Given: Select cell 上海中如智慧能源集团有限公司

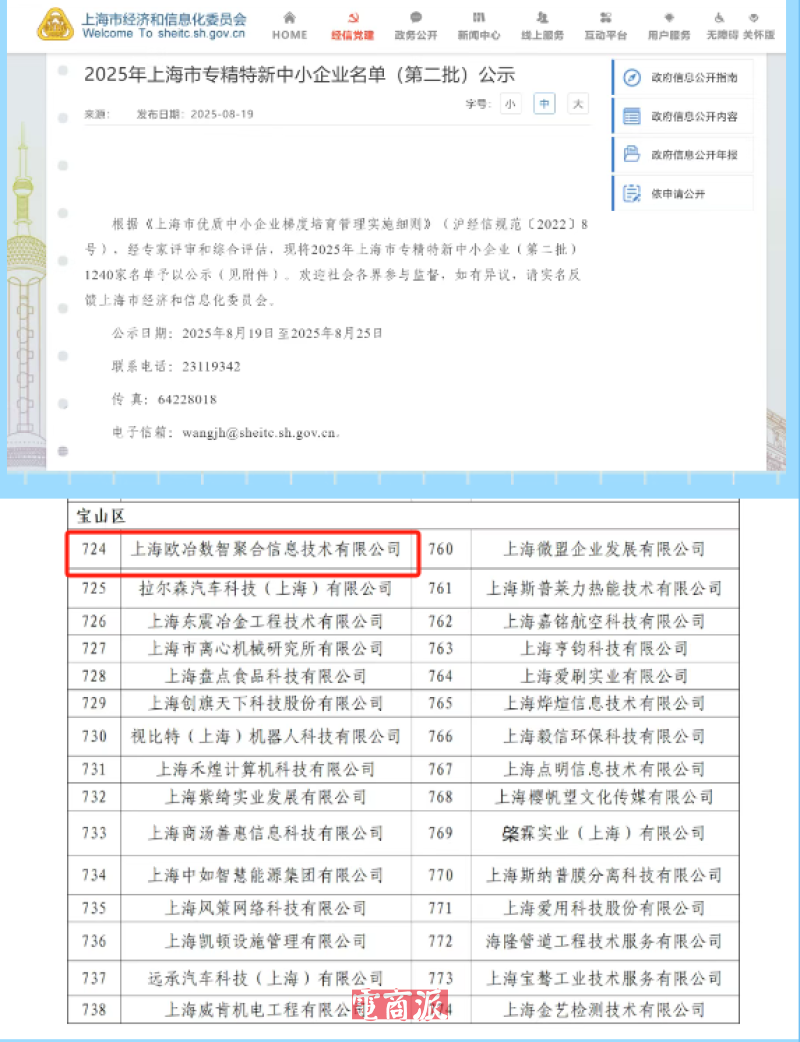Looking at the screenshot, I should [266, 875].
